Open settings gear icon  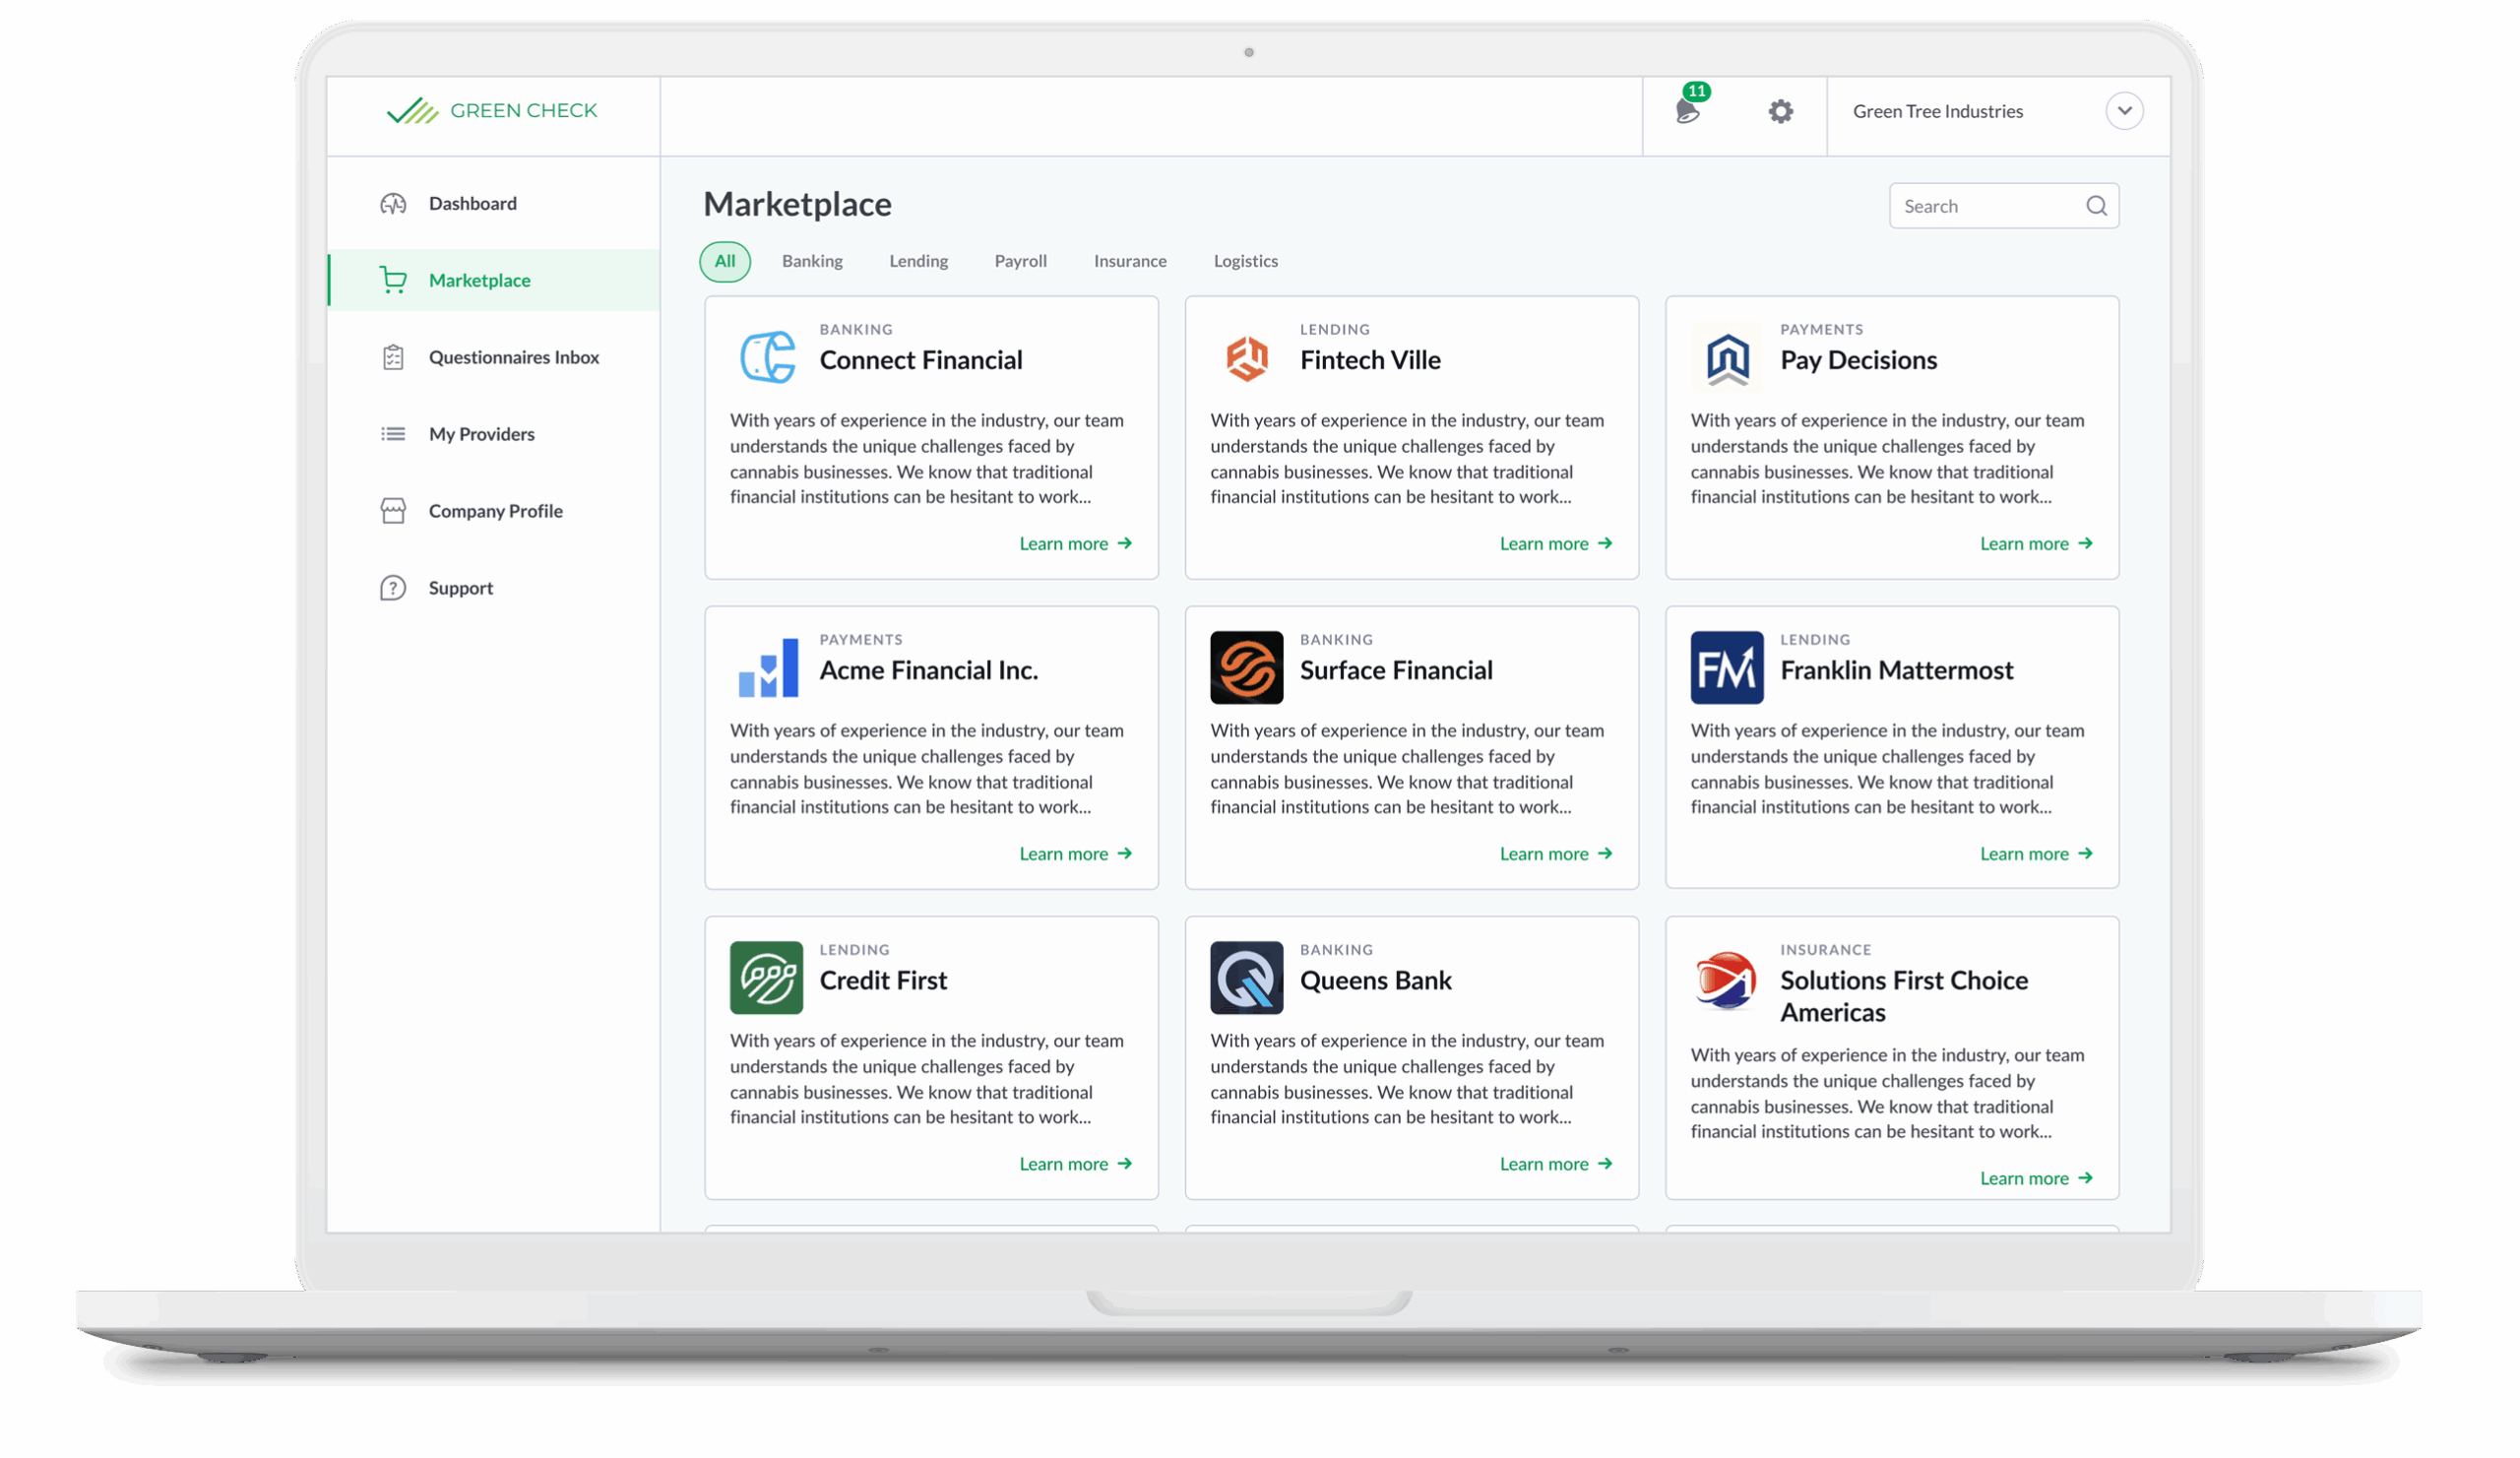click(1780, 111)
